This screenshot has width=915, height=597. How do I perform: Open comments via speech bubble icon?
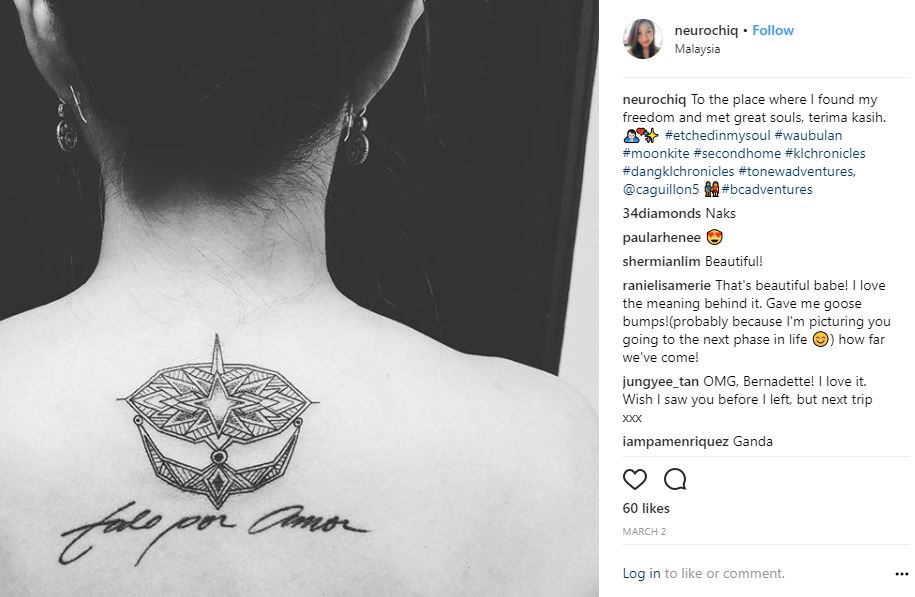click(x=675, y=479)
